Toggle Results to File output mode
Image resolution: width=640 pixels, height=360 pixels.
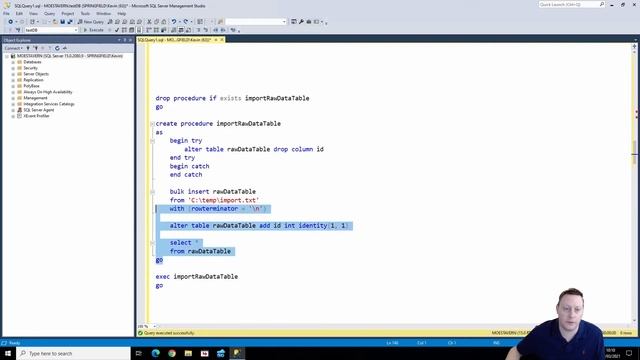(x=189, y=30)
